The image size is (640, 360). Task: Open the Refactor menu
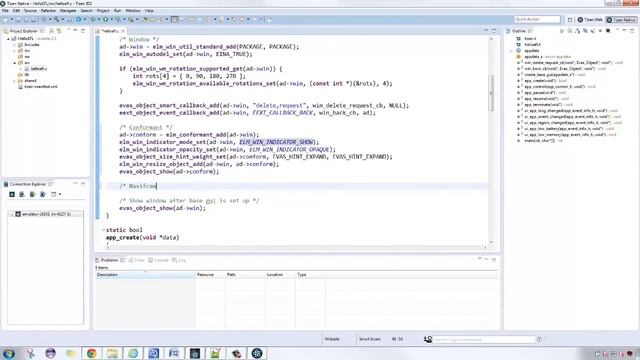click(x=48, y=11)
